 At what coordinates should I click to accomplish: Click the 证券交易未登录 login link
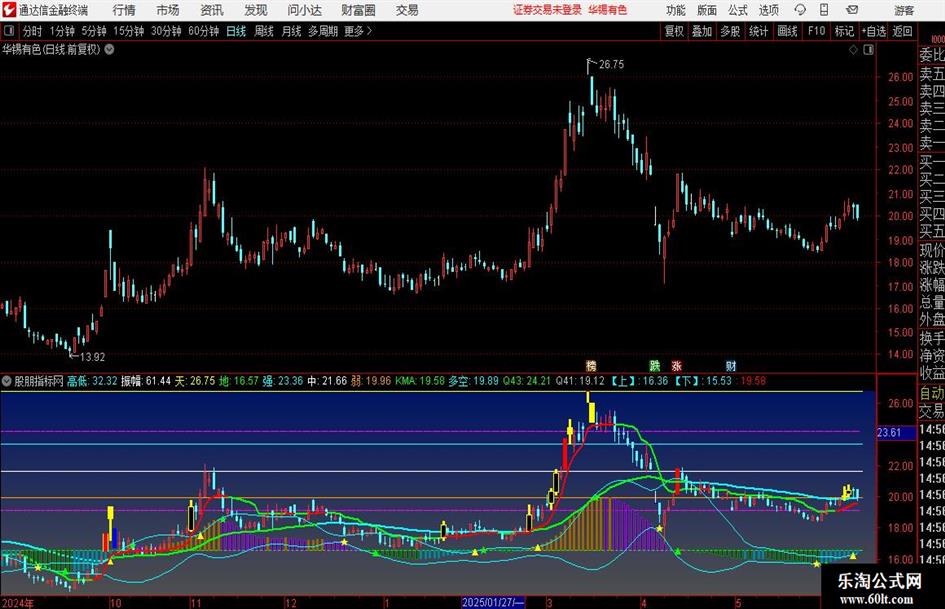[547, 10]
